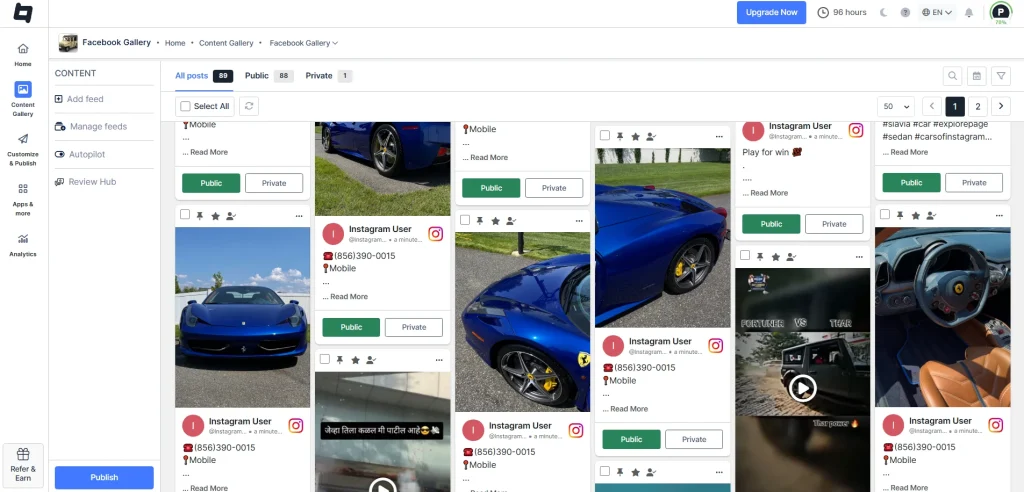Viewport: 1024px width, 492px height.
Task: Open the calendar date filter icon
Action: pyautogui.click(x=976, y=76)
